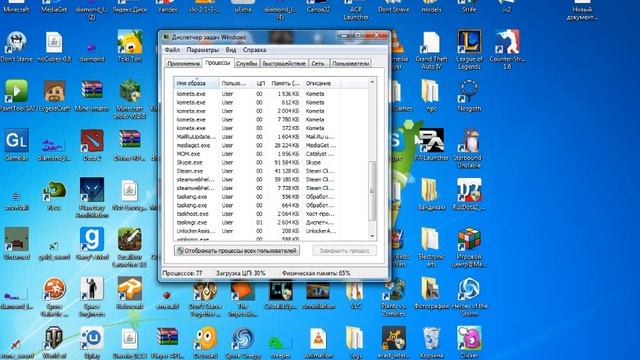Viewport: 640px width, 360px height.
Task: Click the process list scrollbar down arrow
Action: pyautogui.click(x=372, y=236)
